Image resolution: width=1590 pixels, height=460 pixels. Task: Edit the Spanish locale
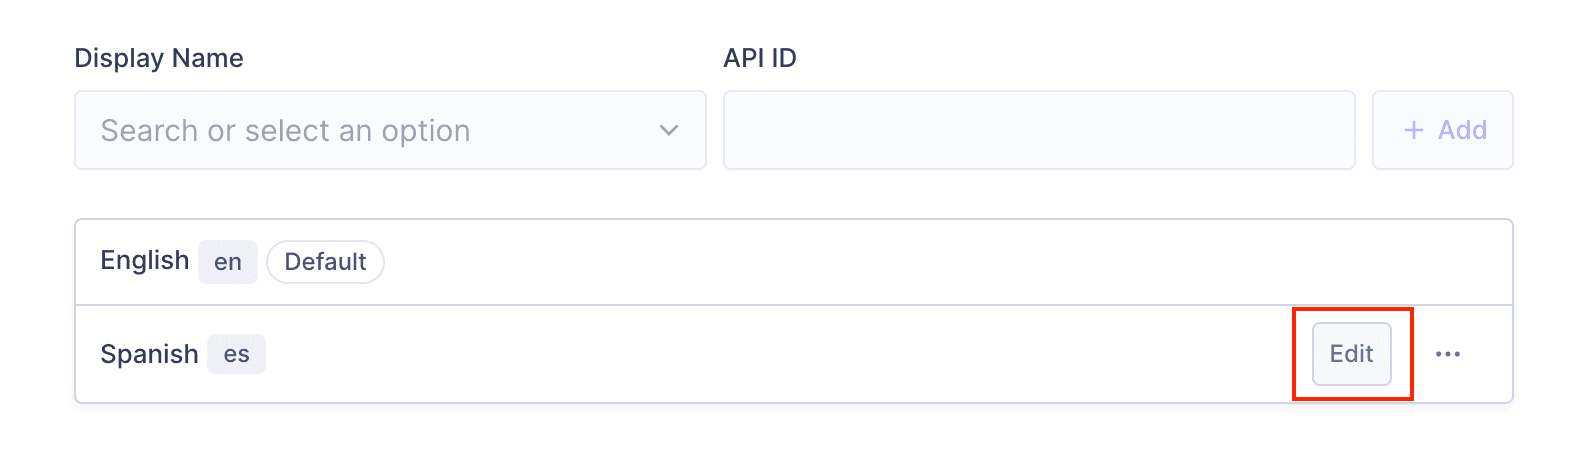pyautogui.click(x=1351, y=354)
